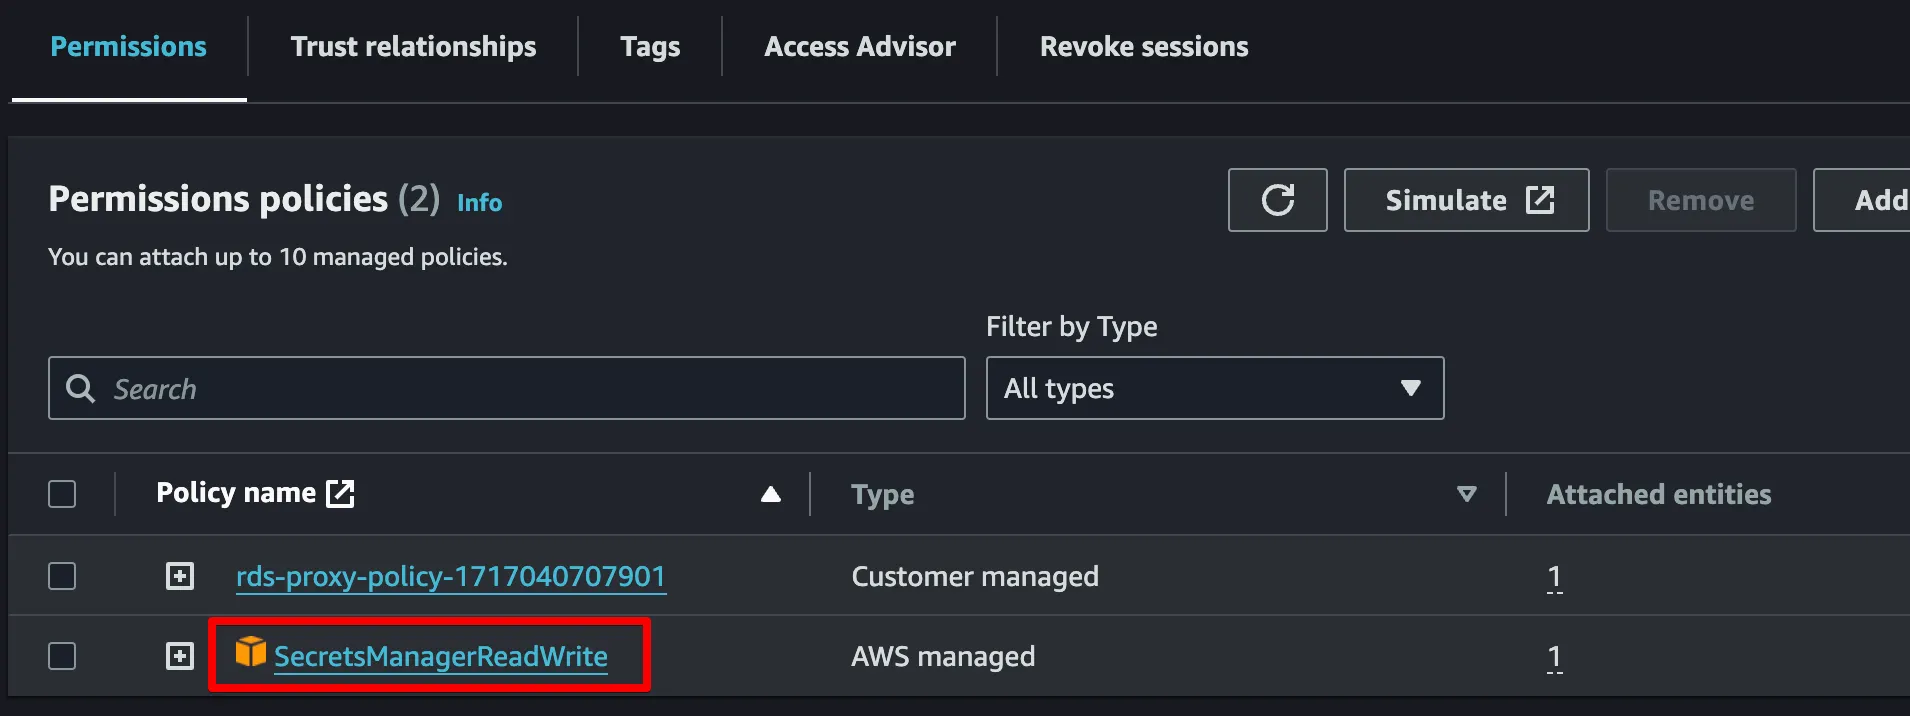Open the SecretsManagerReadWrite policy link

pyautogui.click(x=441, y=657)
